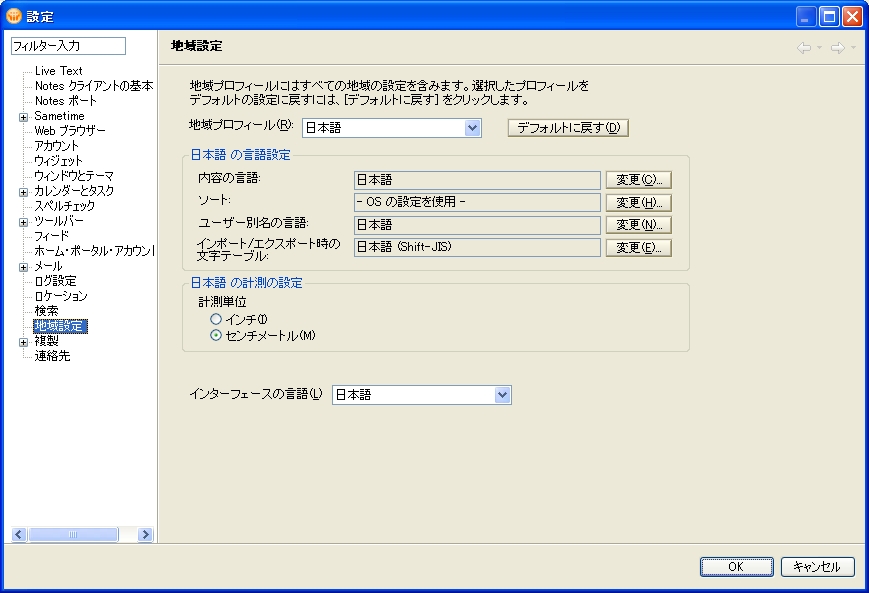Image resolution: width=869 pixels, height=593 pixels.
Task: Expand the メール tree node
Action: tap(23, 267)
